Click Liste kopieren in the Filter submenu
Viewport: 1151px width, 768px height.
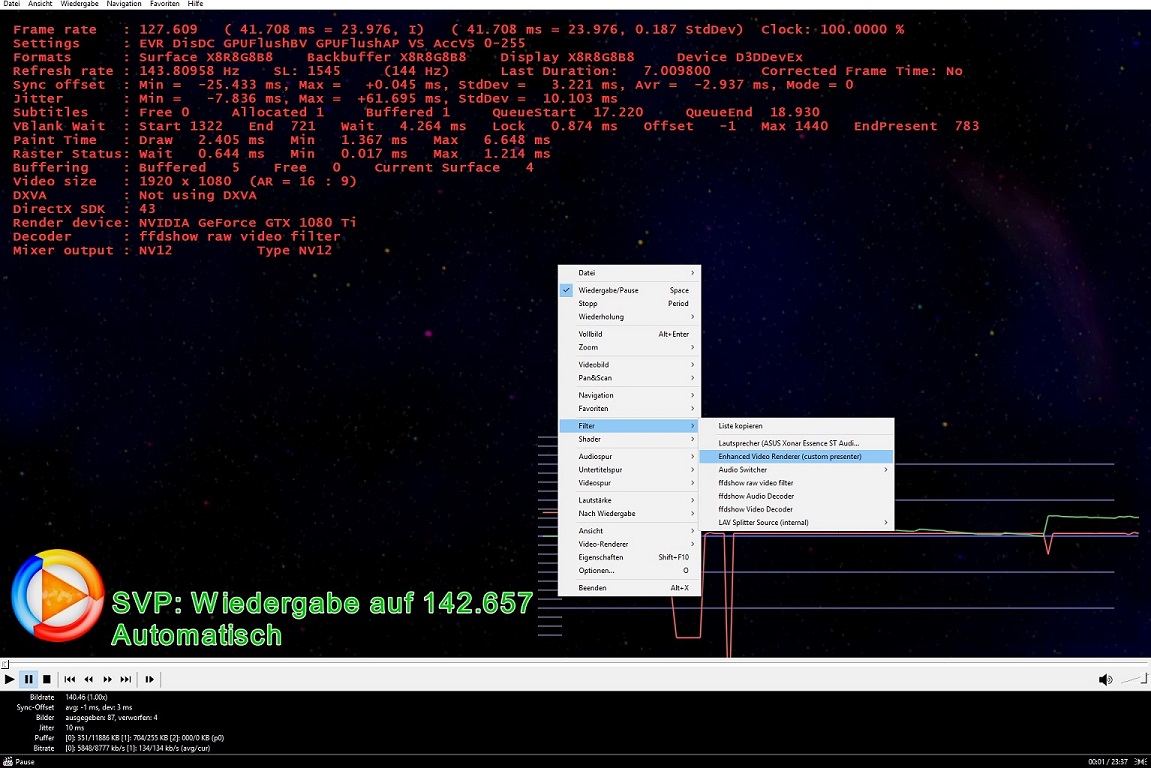pyautogui.click(x=796, y=426)
